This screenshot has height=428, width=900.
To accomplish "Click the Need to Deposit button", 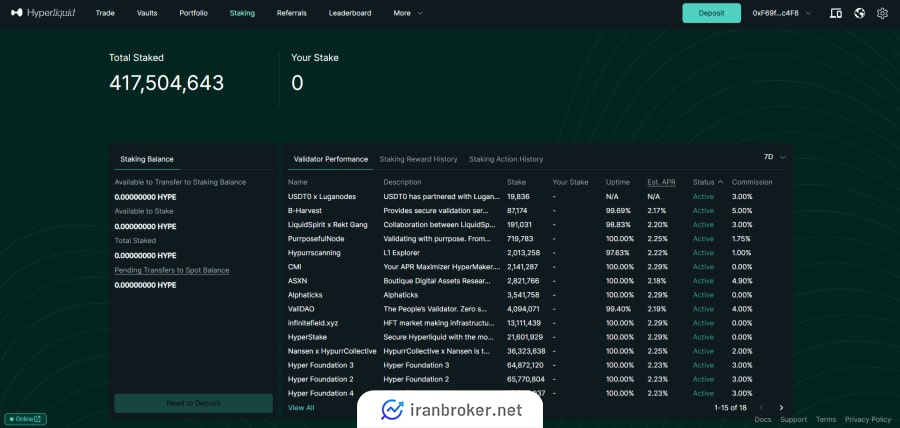I will tap(193, 403).
